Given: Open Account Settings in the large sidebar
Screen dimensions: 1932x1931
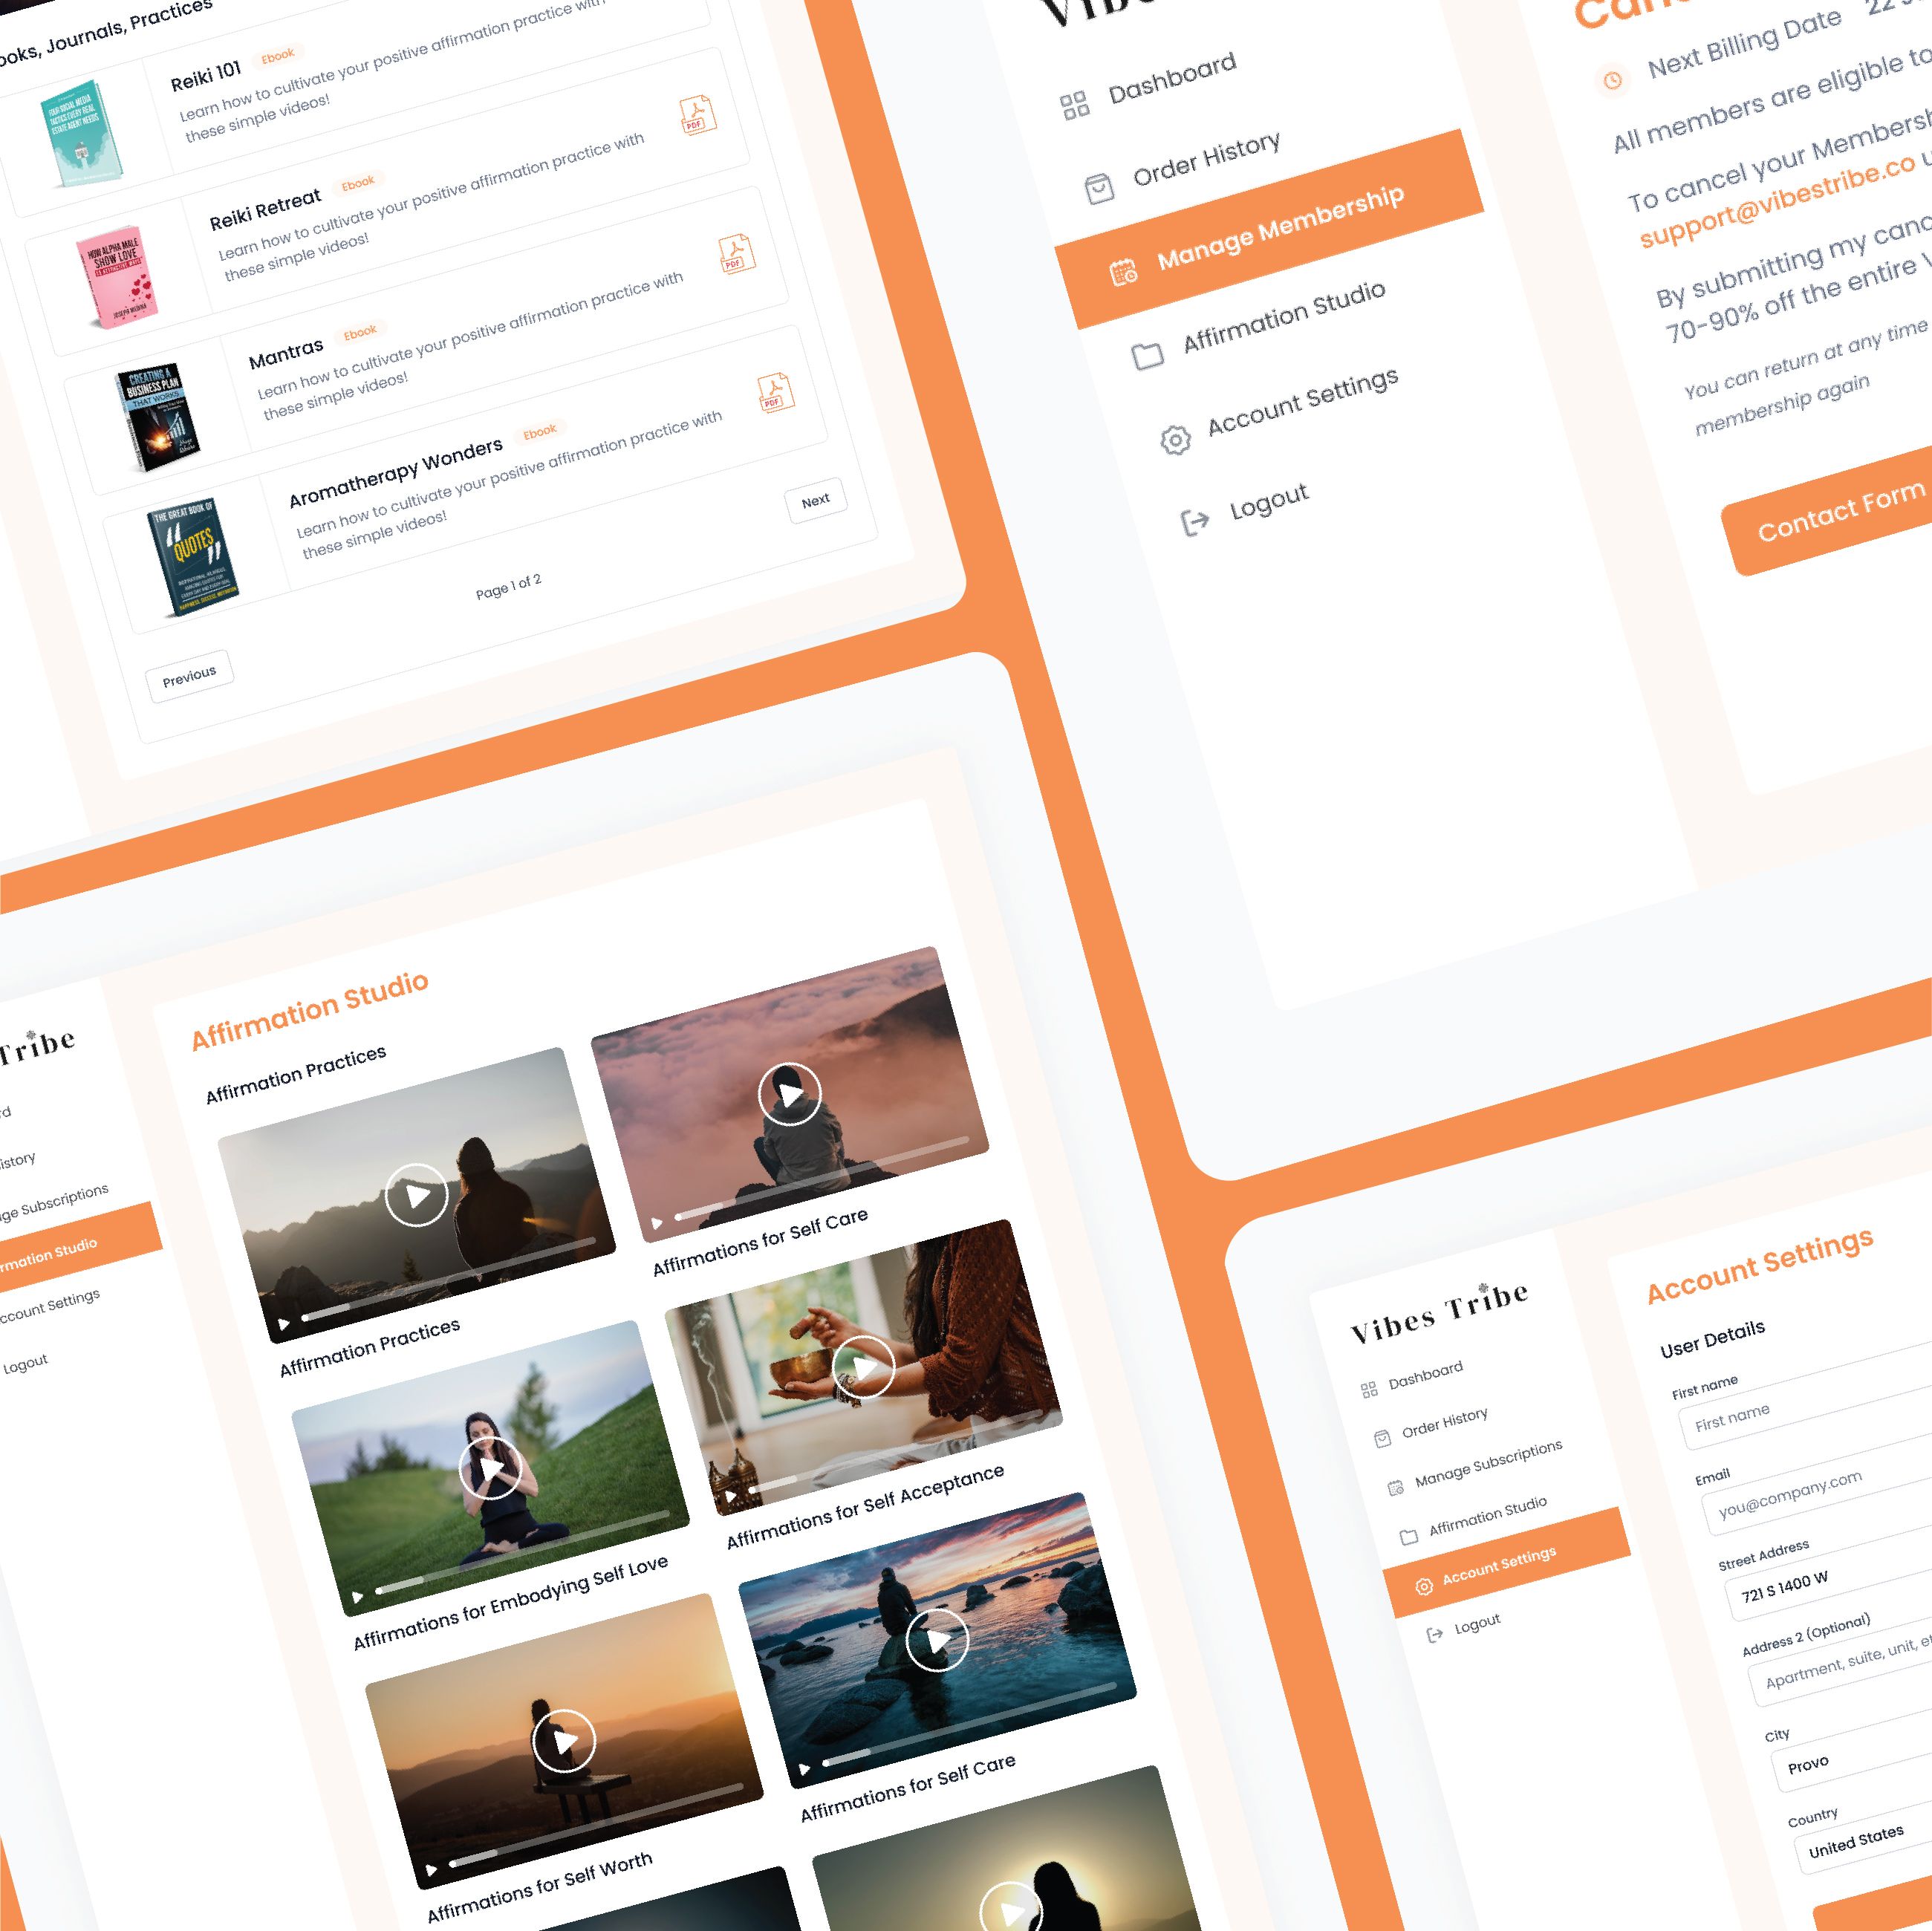Looking at the screenshot, I should tap(1302, 401).
